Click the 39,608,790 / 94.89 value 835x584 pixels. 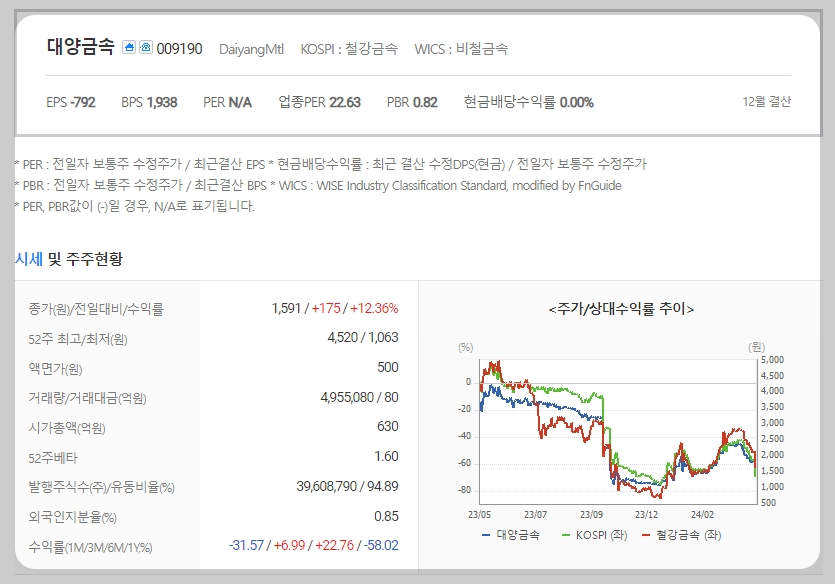pyautogui.click(x=347, y=486)
